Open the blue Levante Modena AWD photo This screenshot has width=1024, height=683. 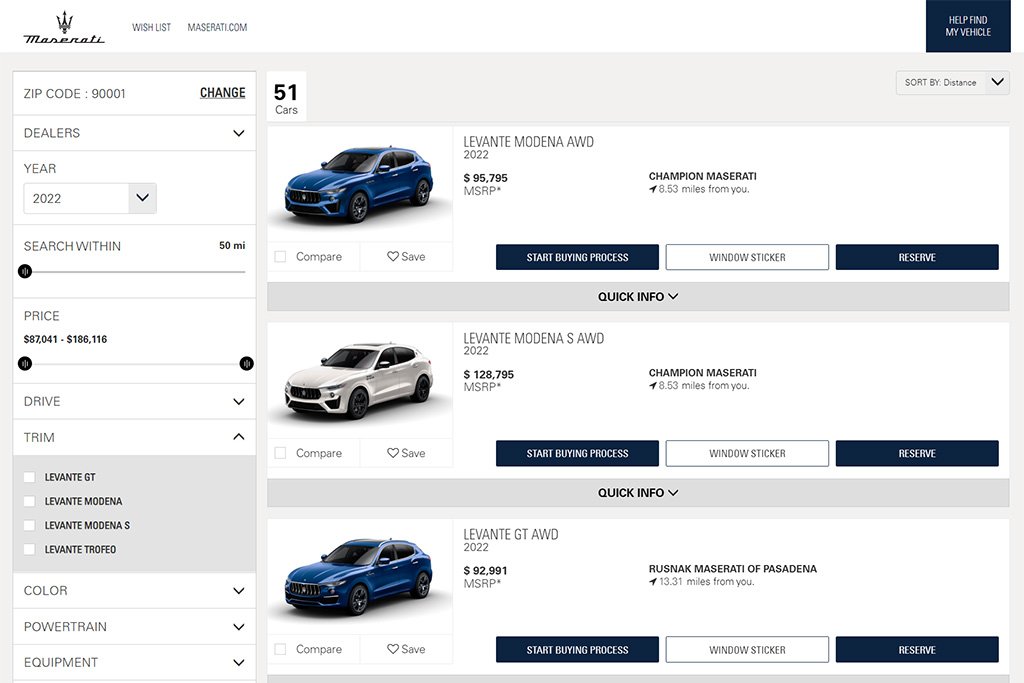tap(360, 184)
